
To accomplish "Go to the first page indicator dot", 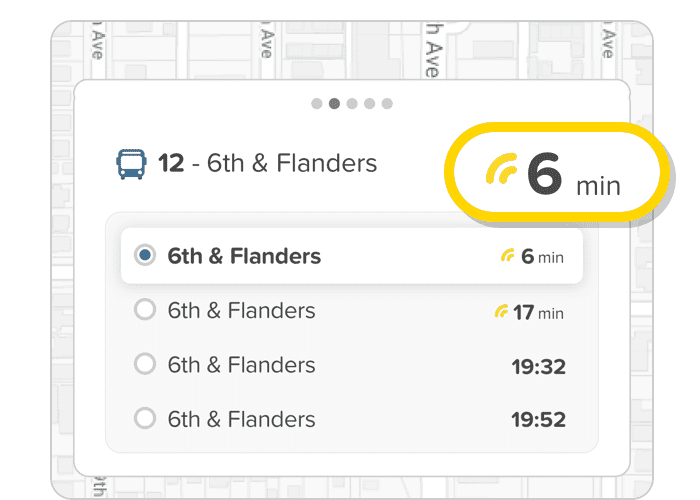I will coord(317,104).
